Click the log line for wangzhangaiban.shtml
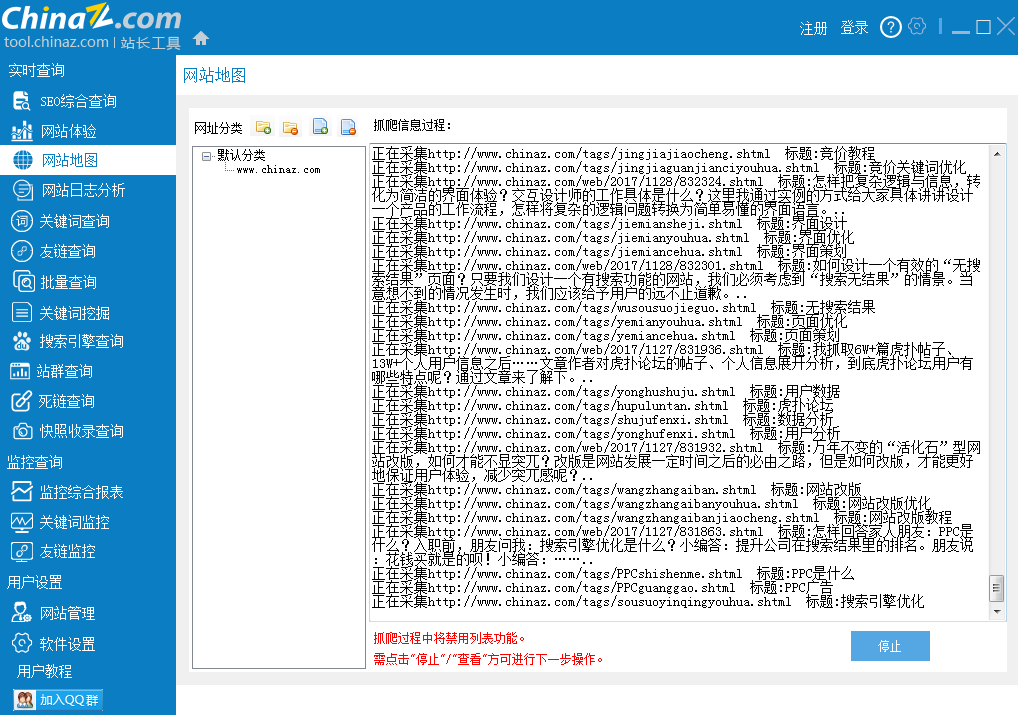 click(x=616, y=489)
